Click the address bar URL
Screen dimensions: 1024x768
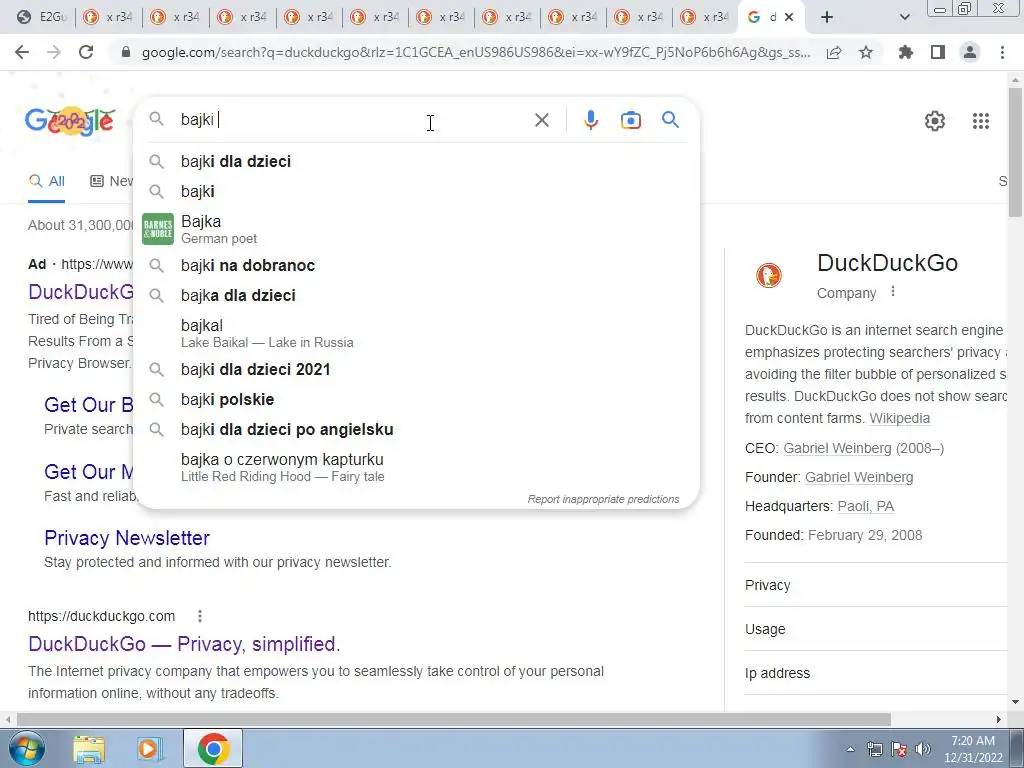point(476,52)
